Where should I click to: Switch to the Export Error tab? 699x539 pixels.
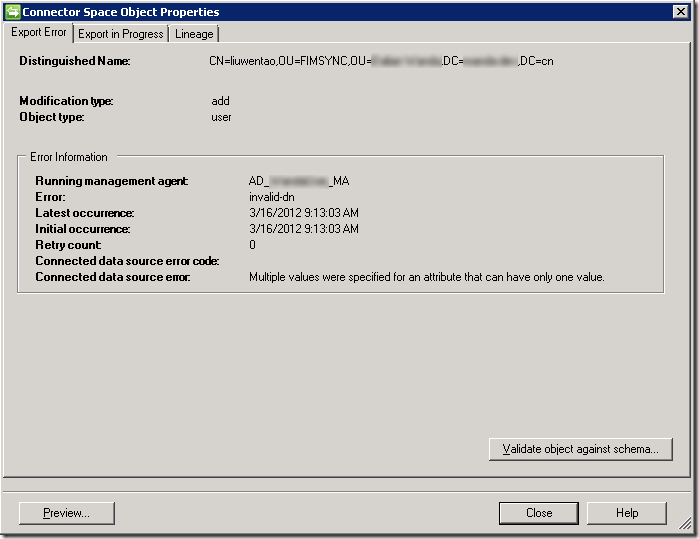tap(38, 33)
